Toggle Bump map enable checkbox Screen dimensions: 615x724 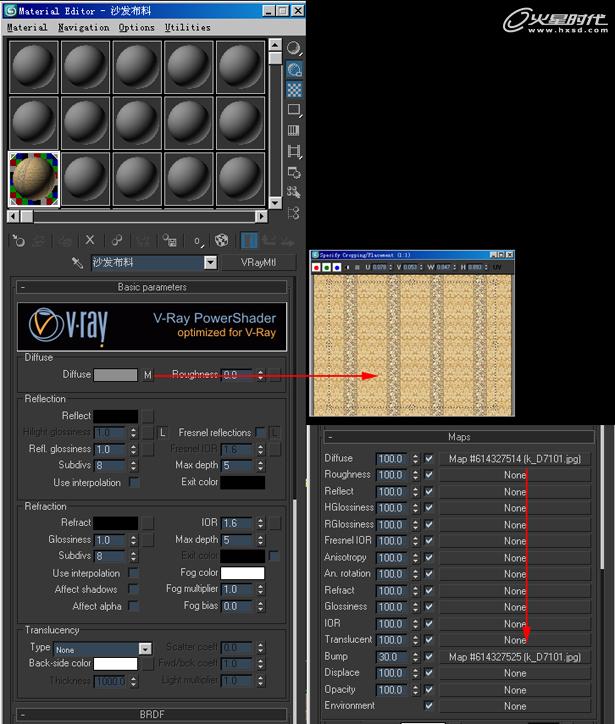(429, 657)
